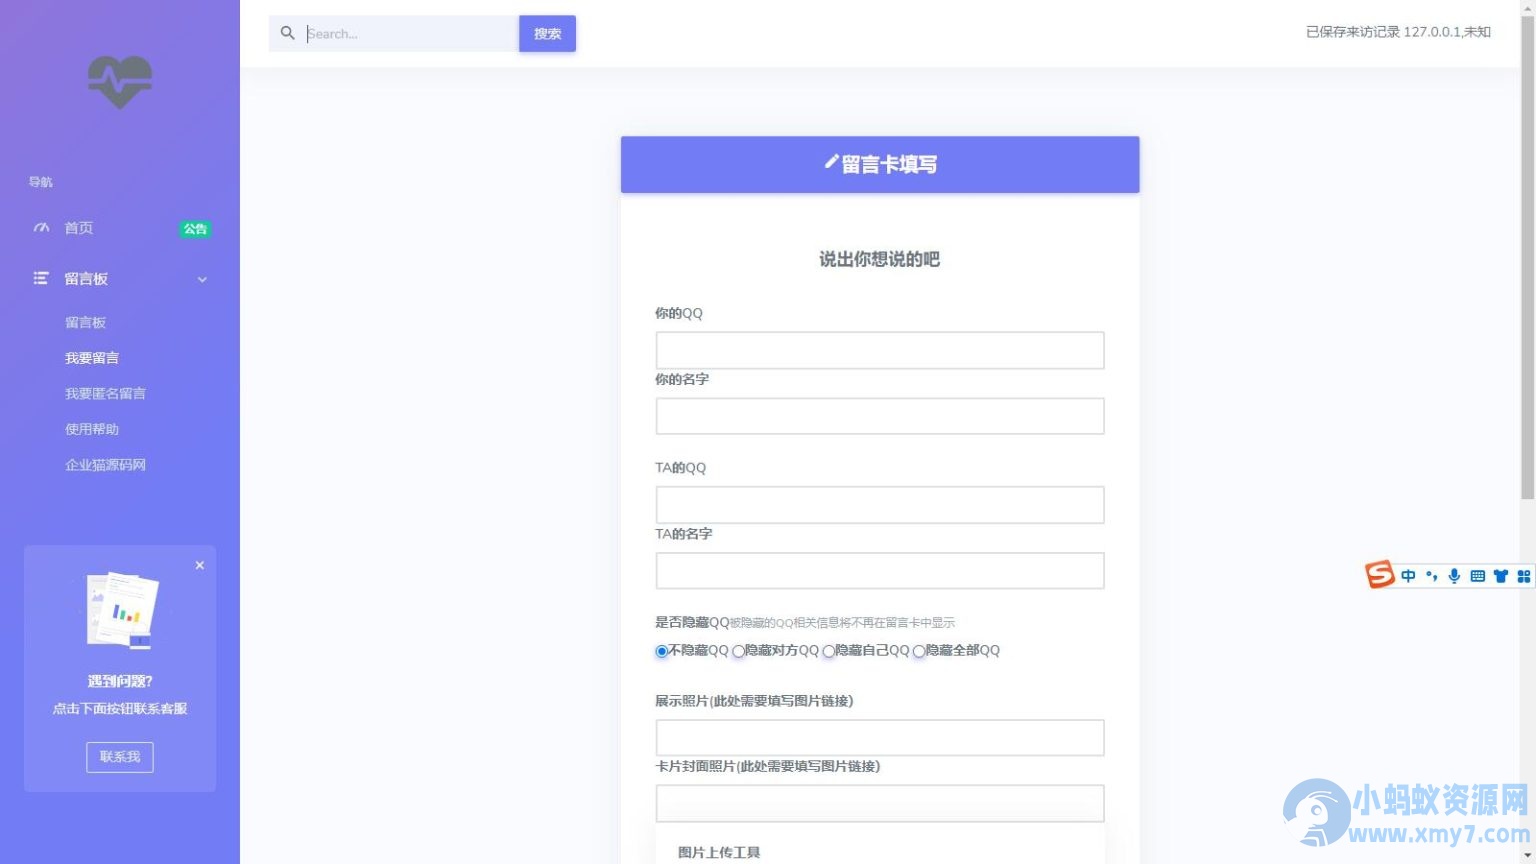Viewport: 1536px width, 864px height.
Task: Click the report illustration in help card
Action: [x=122, y=610]
